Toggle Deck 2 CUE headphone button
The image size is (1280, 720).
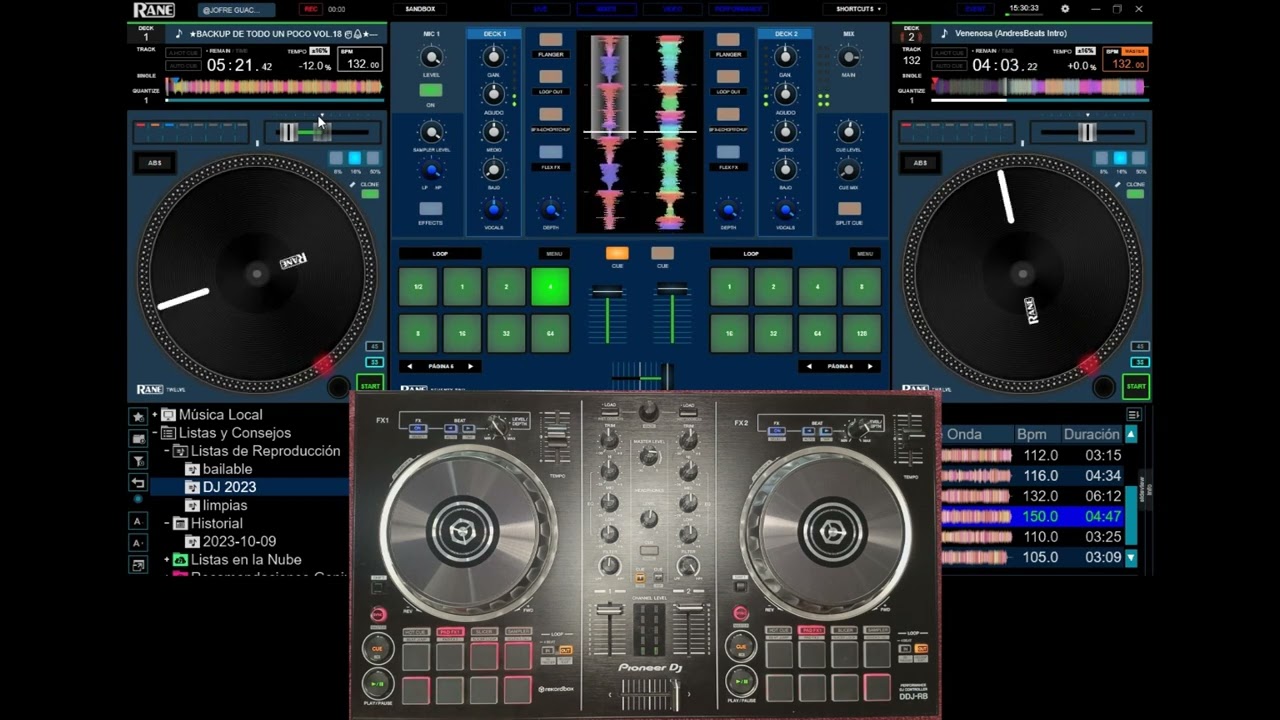(662, 253)
